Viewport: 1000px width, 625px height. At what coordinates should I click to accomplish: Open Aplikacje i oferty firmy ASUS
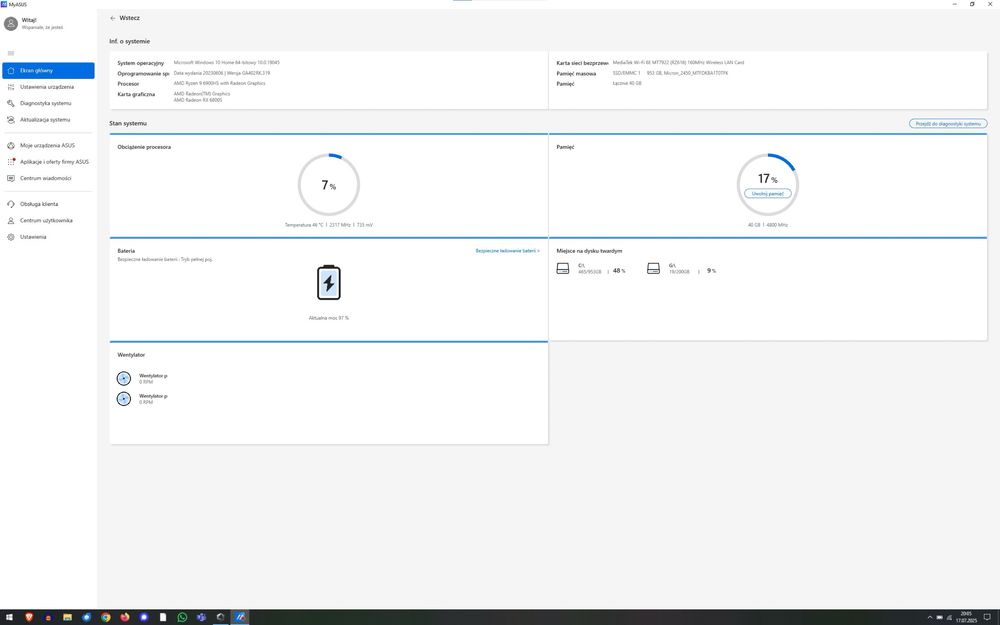click(x=48, y=162)
